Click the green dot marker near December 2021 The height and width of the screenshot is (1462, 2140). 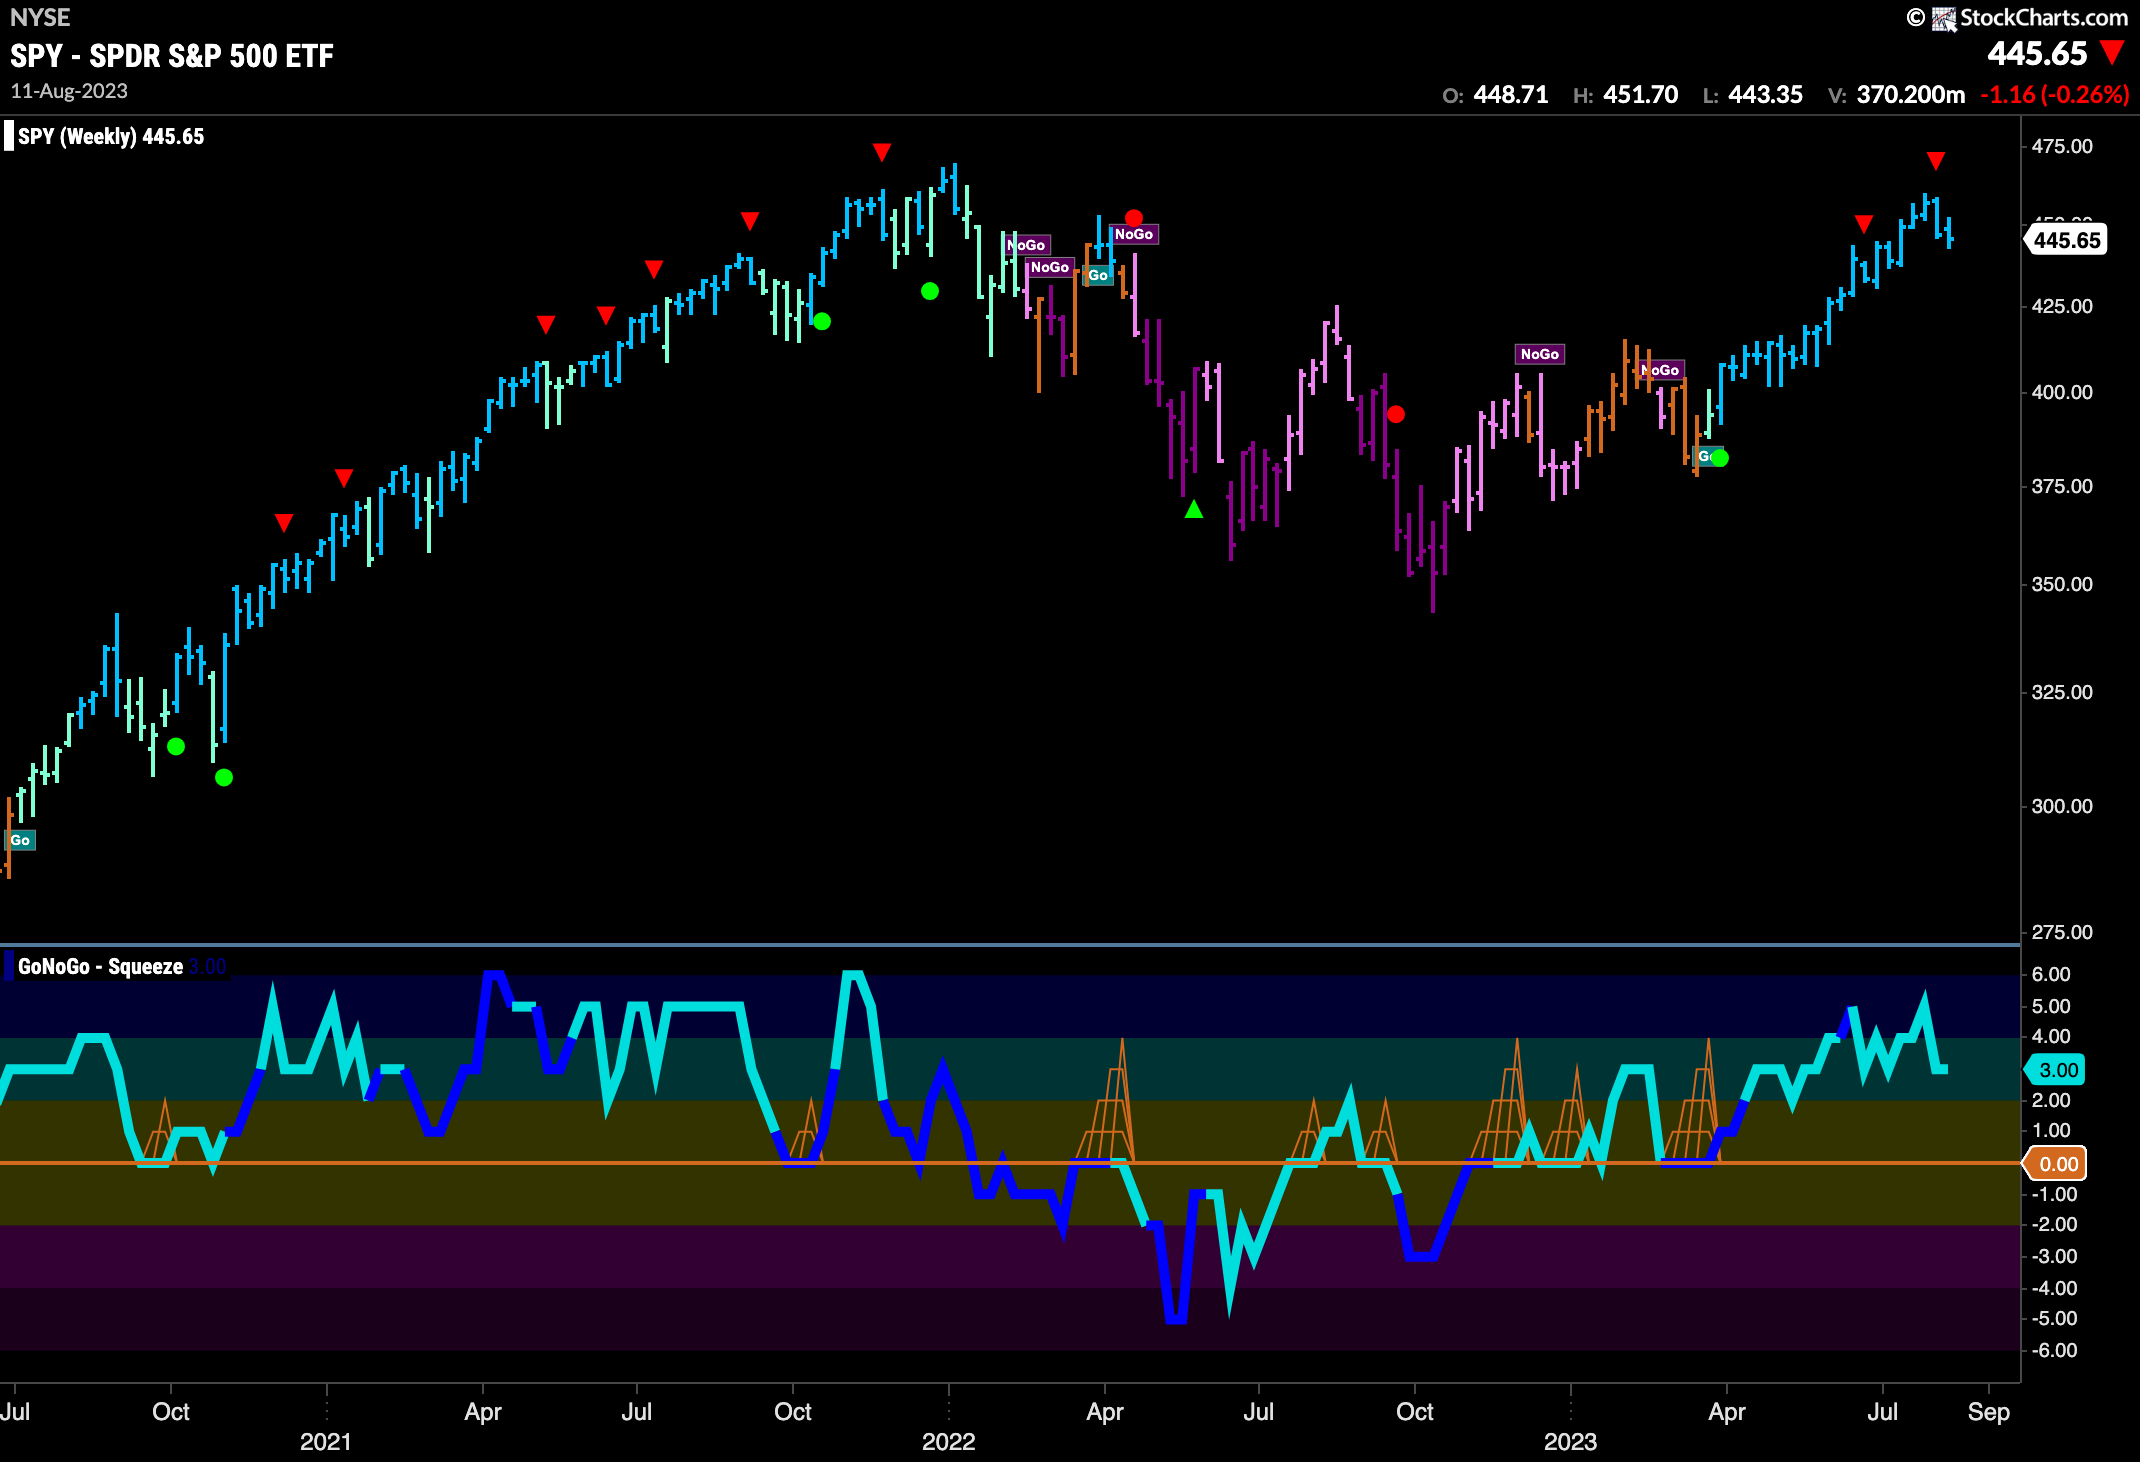pyautogui.click(x=930, y=291)
